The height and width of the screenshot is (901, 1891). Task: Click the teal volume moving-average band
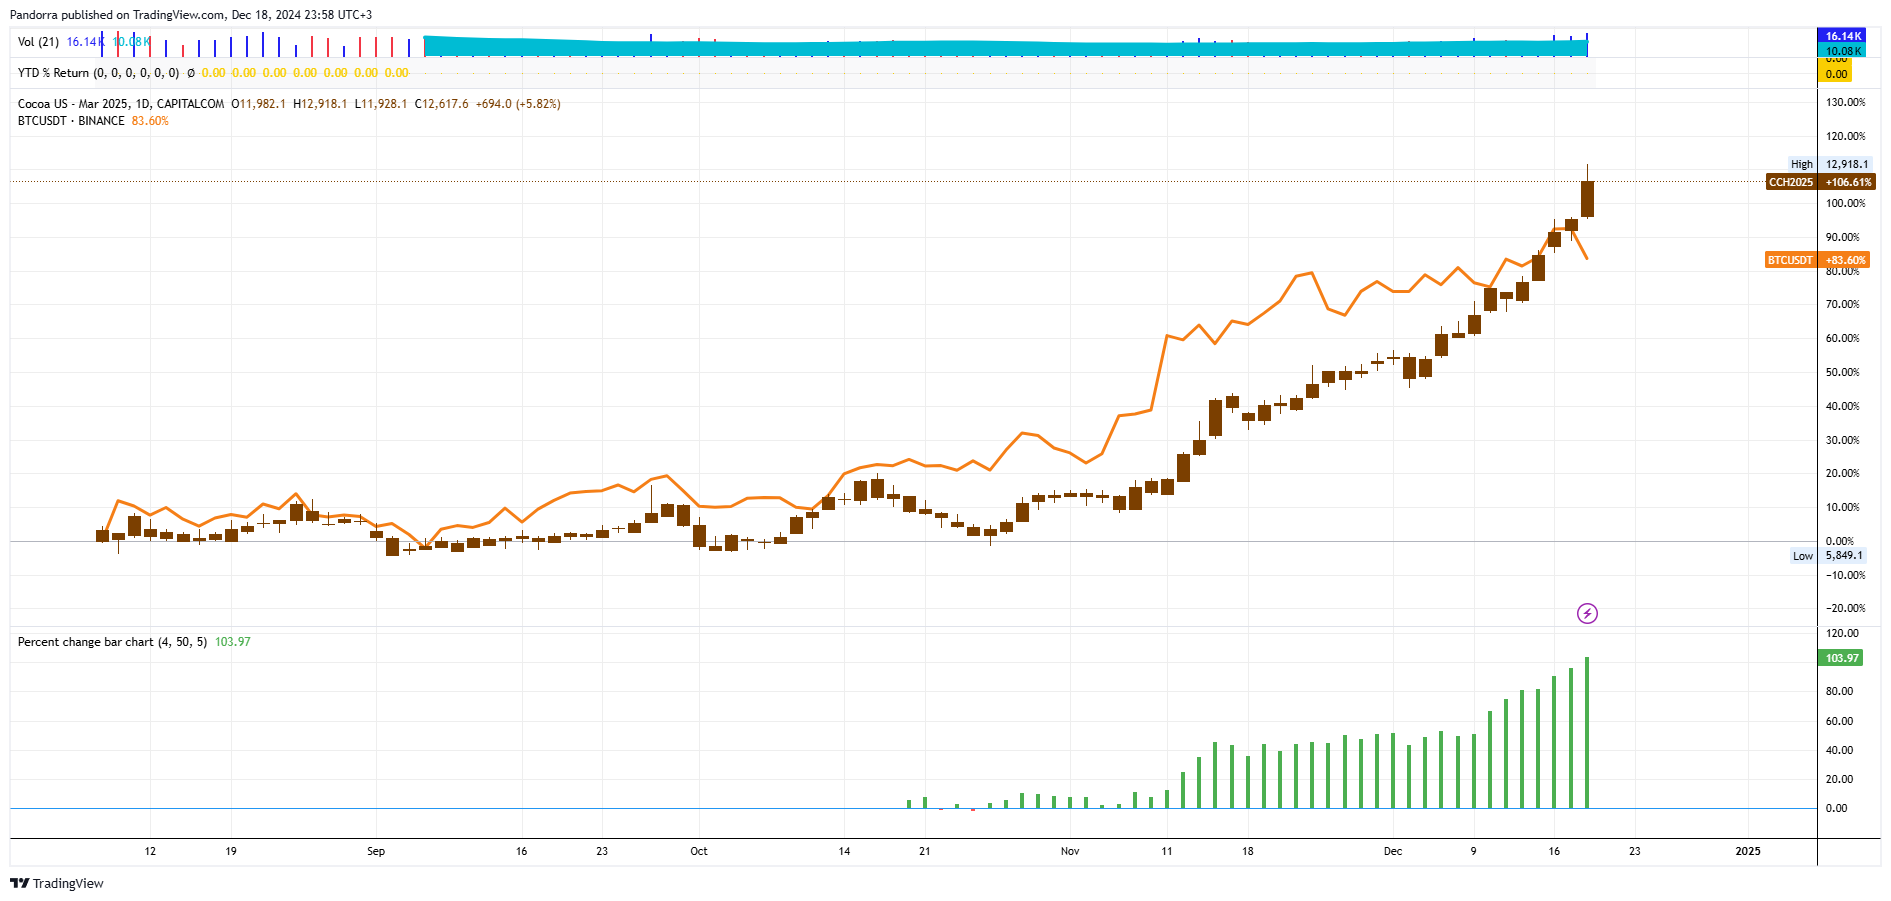(x=1005, y=47)
